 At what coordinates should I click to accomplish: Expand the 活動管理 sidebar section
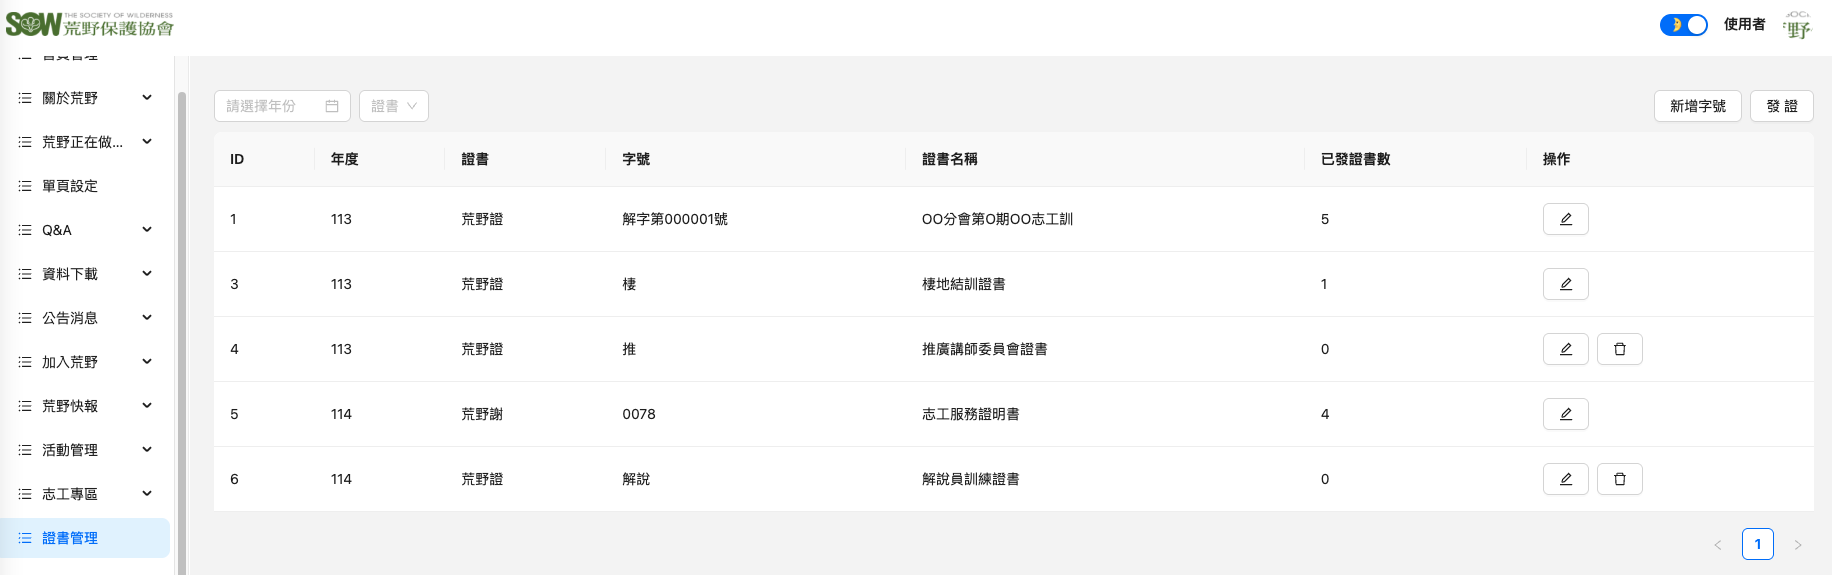click(x=147, y=450)
